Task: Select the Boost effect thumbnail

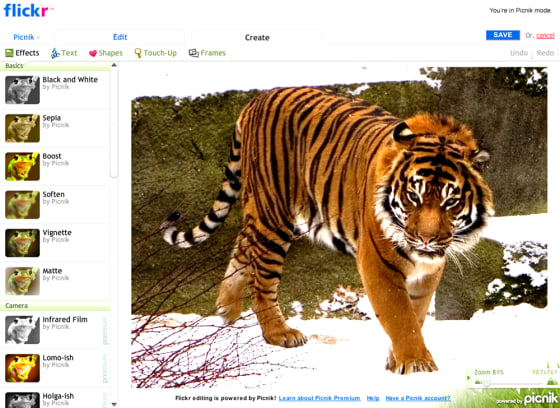Action: 22,166
